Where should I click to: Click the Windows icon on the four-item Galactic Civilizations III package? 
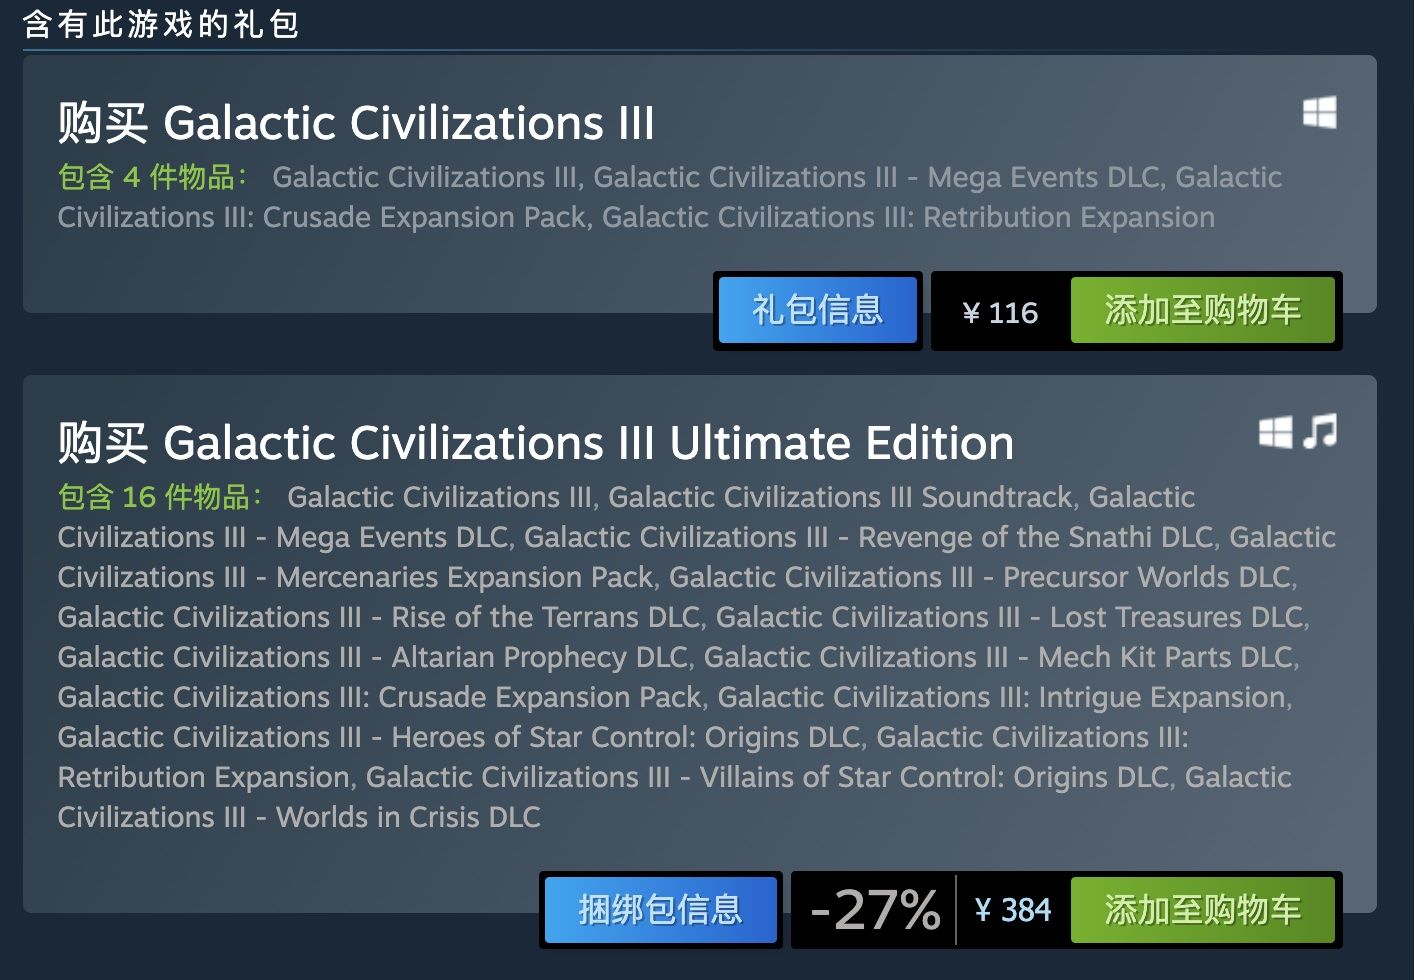1319,113
